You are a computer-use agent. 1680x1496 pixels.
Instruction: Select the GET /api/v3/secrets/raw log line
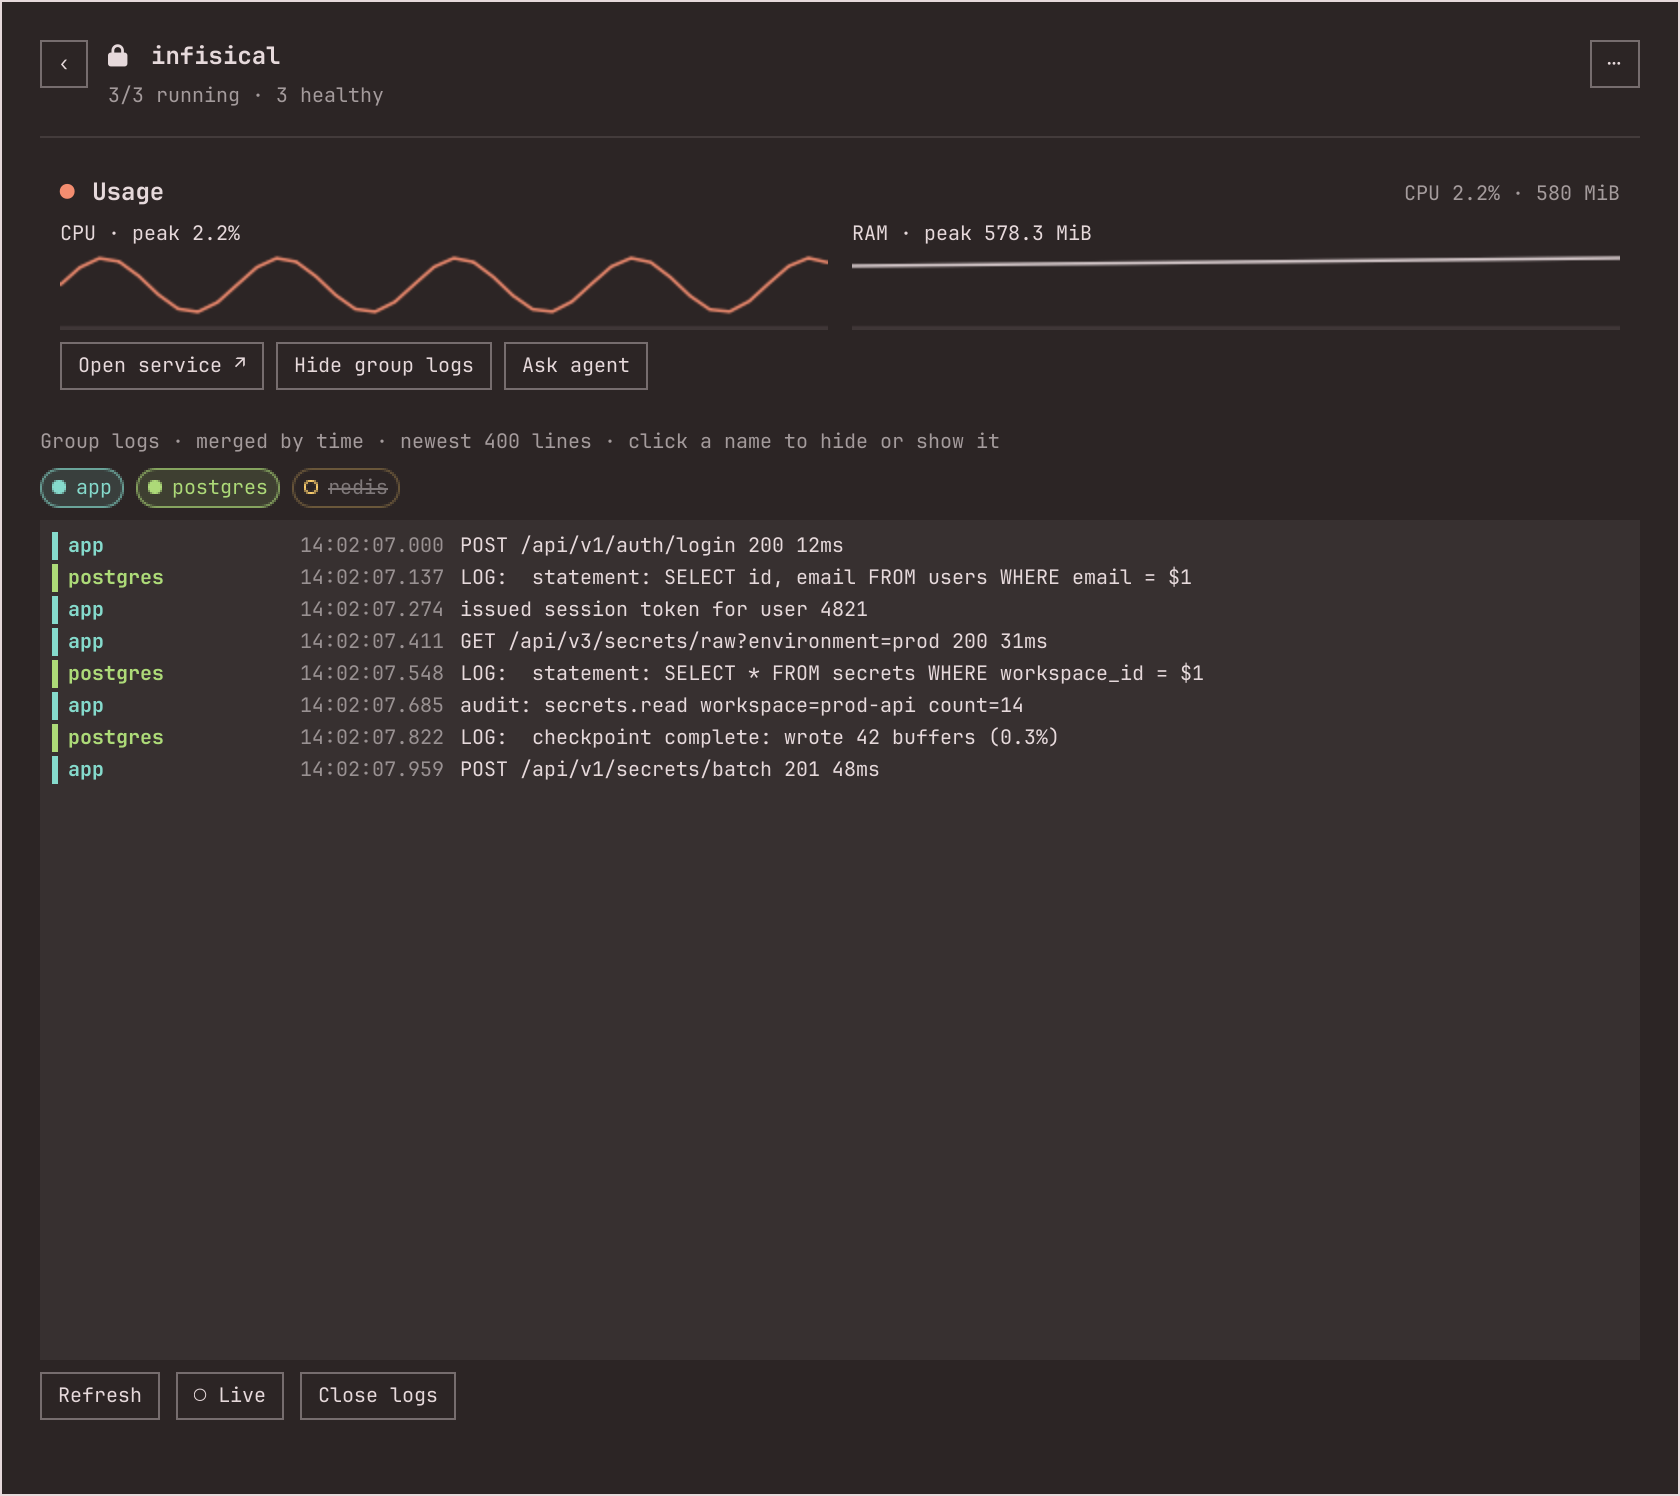[x=840, y=642]
